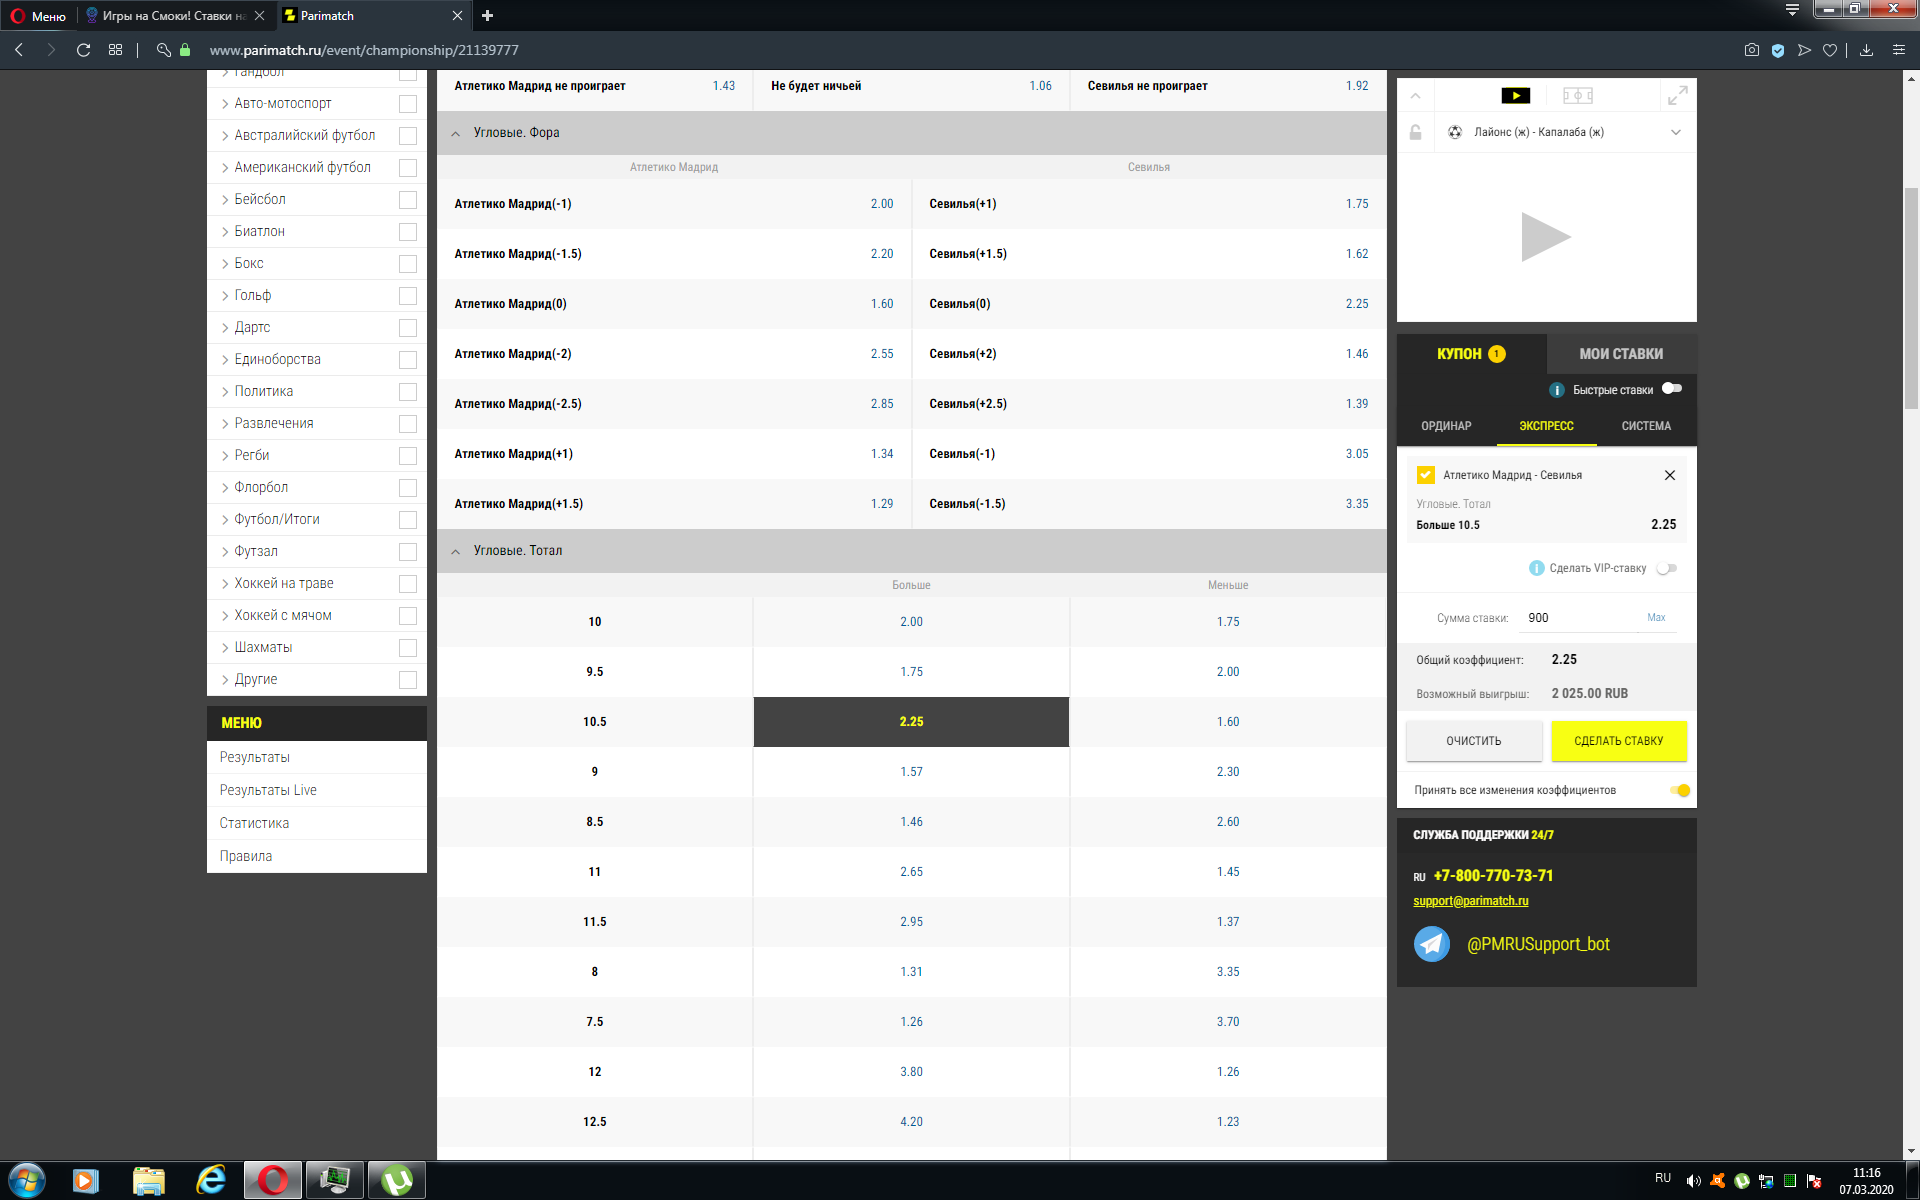Start the large video play button
This screenshot has width=1920, height=1200.
[x=1546, y=237]
